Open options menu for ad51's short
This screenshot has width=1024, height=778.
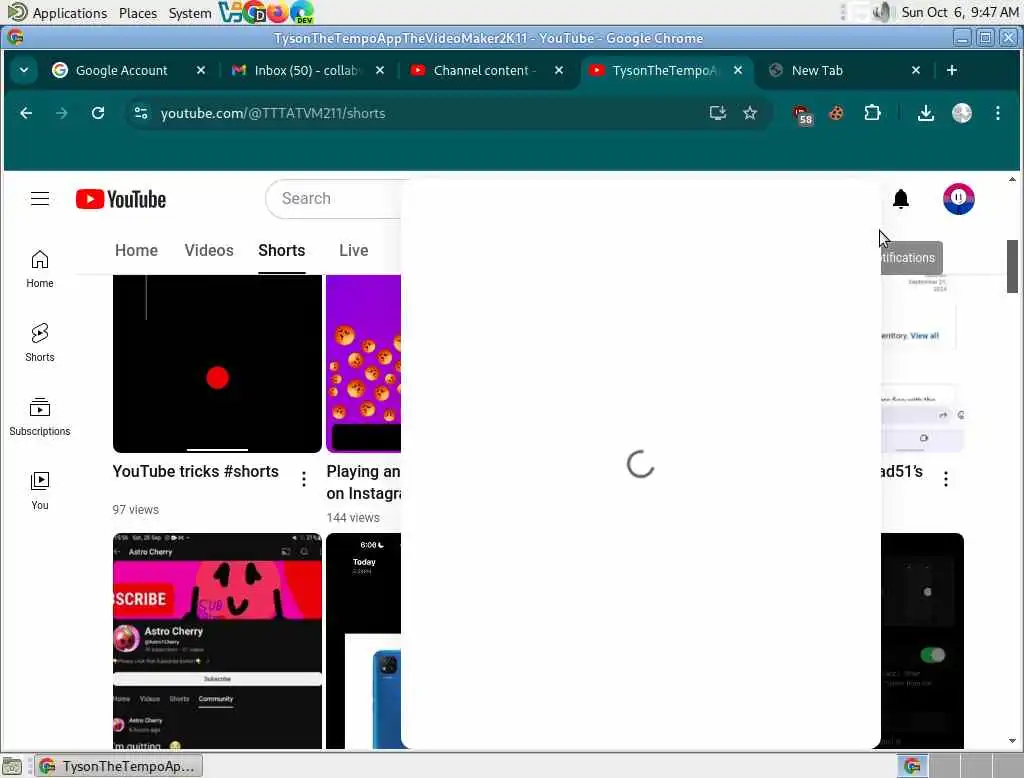coord(946,479)
